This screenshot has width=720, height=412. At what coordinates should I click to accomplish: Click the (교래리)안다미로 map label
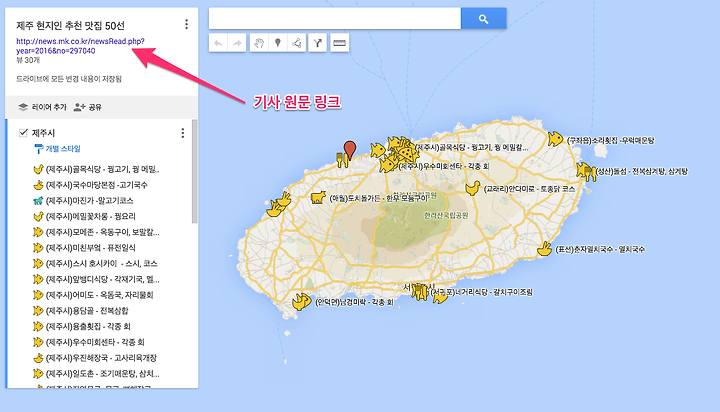click(529, 189)
